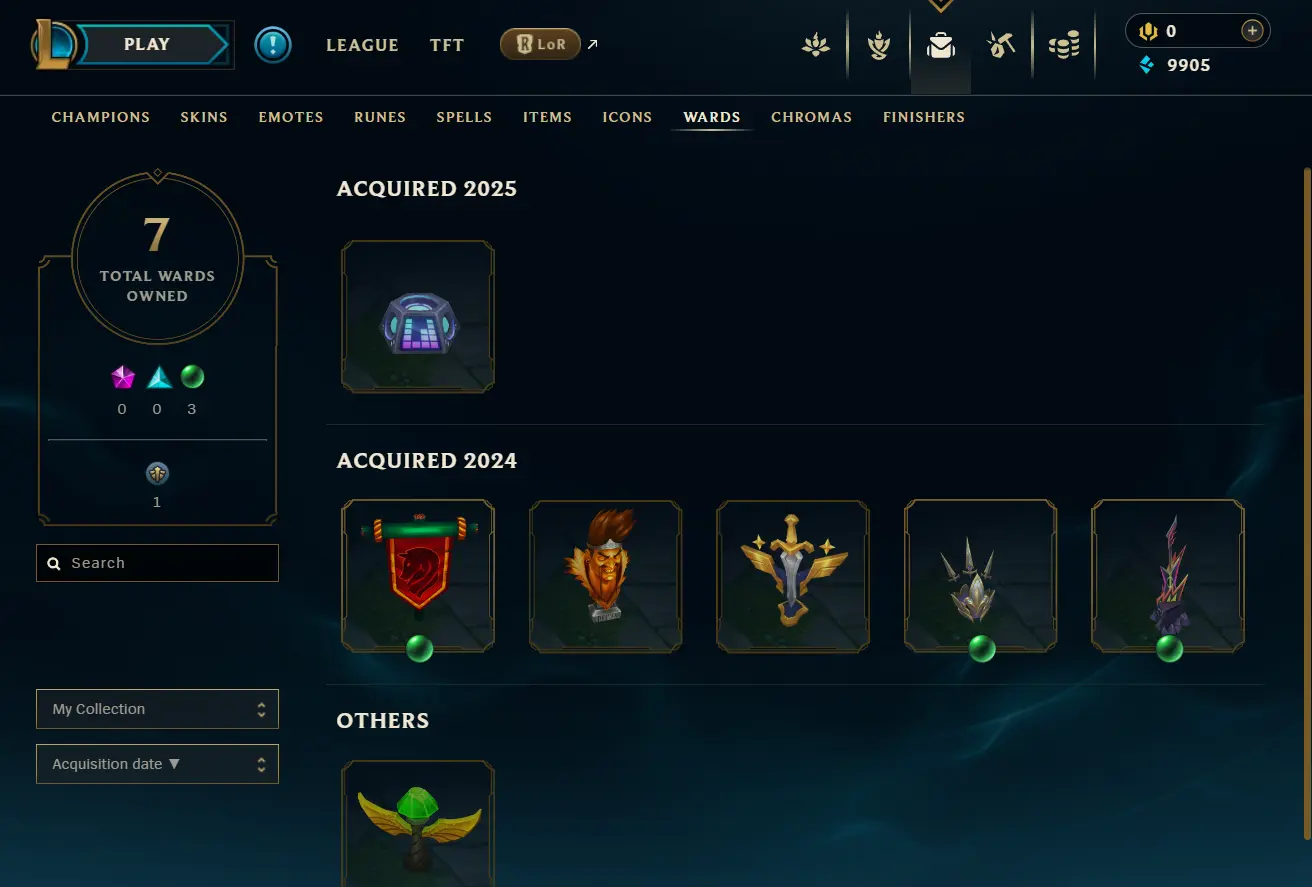Add RP with the plus icon
Image resolution: width=1312 pixels, height=887 pixels.
pos(1252,31)
